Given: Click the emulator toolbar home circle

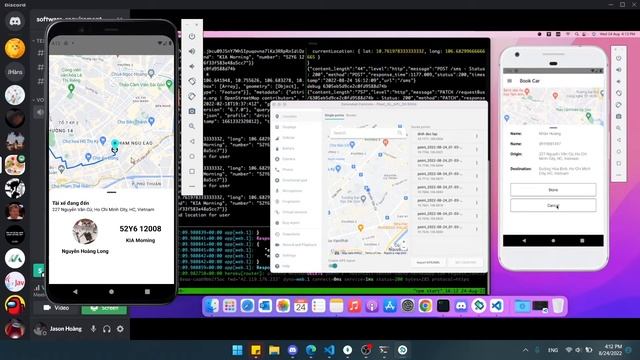Looking at the screenshot, I should [x=192, y=156].
